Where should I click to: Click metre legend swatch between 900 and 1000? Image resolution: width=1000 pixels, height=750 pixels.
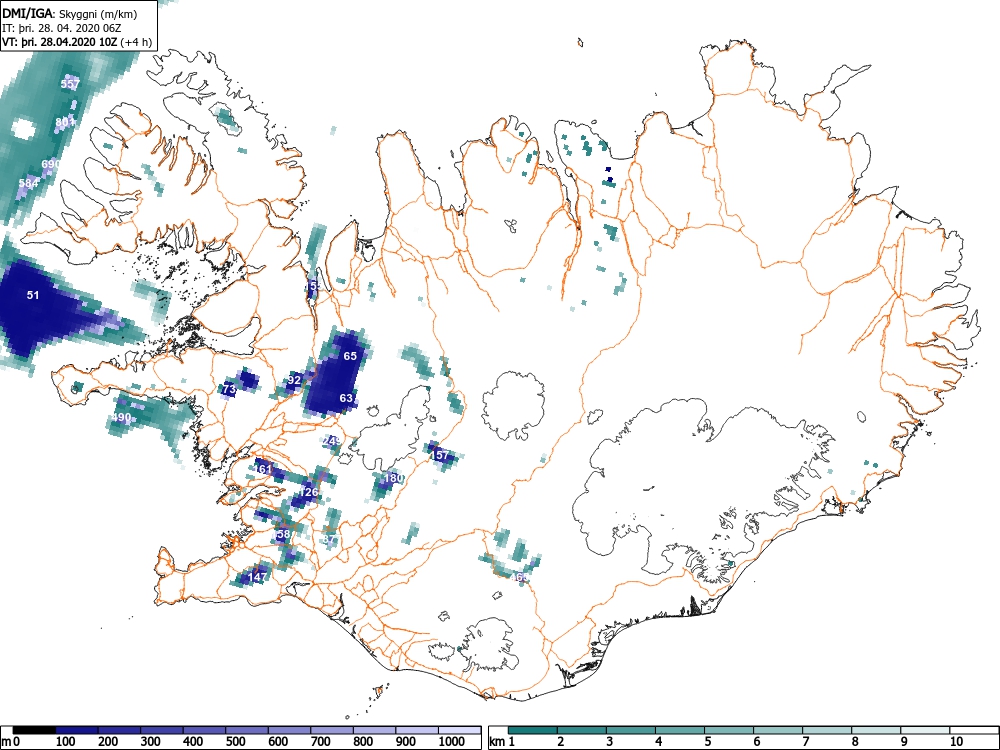tap(417, 730)
